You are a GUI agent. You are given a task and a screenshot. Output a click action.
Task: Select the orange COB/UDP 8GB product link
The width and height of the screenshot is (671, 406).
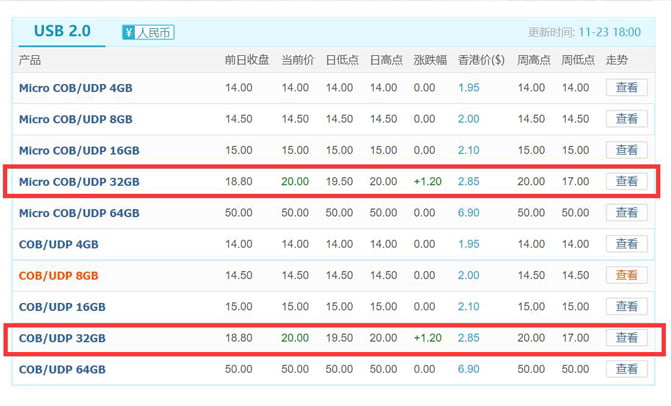click(x=59, y=275)
